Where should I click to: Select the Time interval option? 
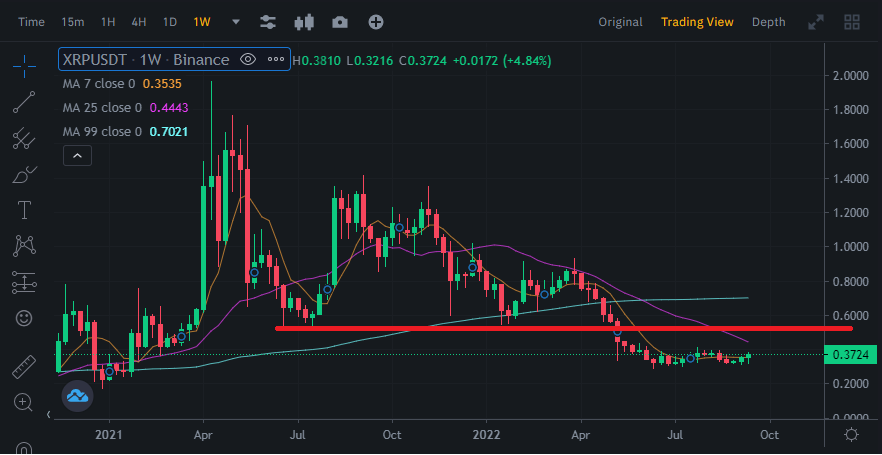pyautogui.click(x=32, y=22)
